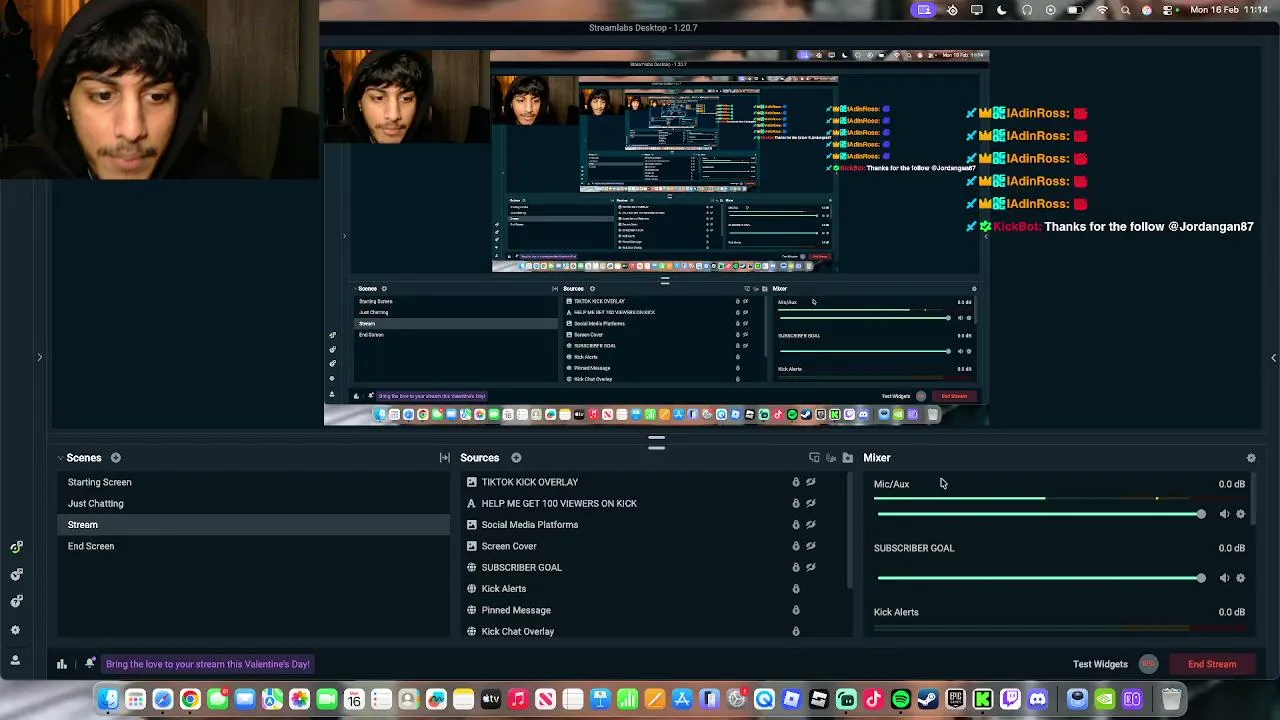Open the performance stats bar-chart icon
The image size is (1280, 720).
point(62,664)
